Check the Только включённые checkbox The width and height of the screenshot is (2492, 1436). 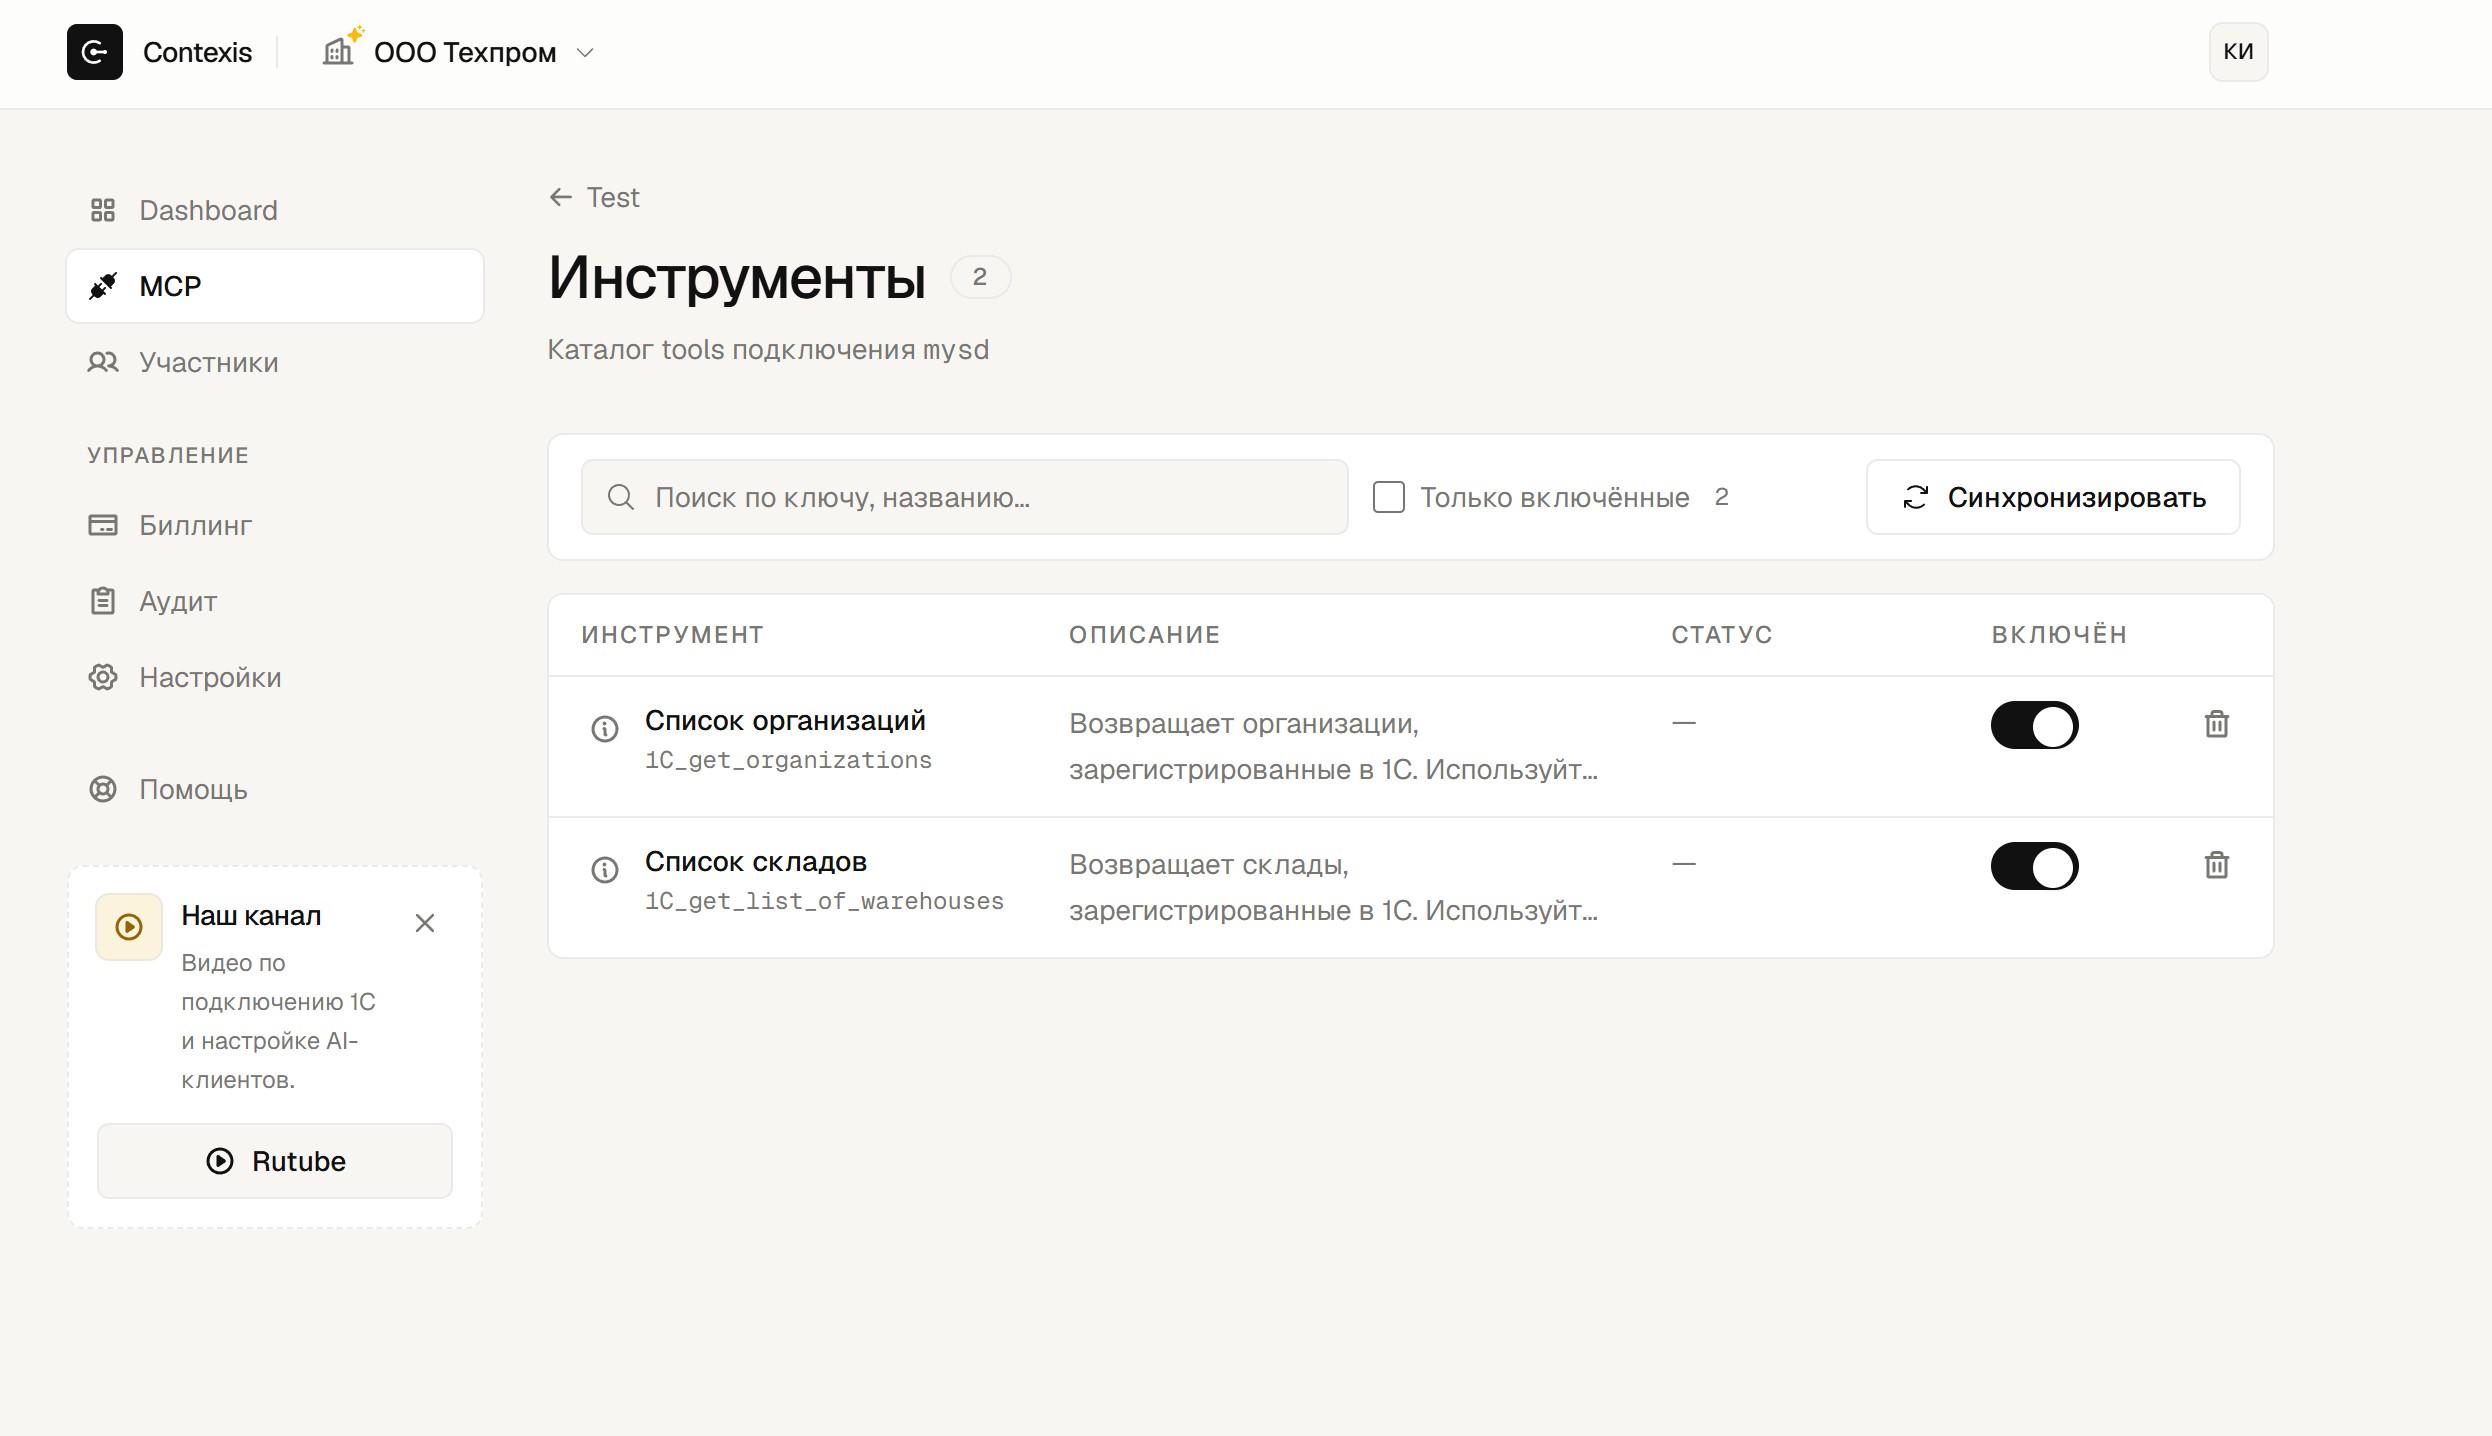[x=1388, y=497]
